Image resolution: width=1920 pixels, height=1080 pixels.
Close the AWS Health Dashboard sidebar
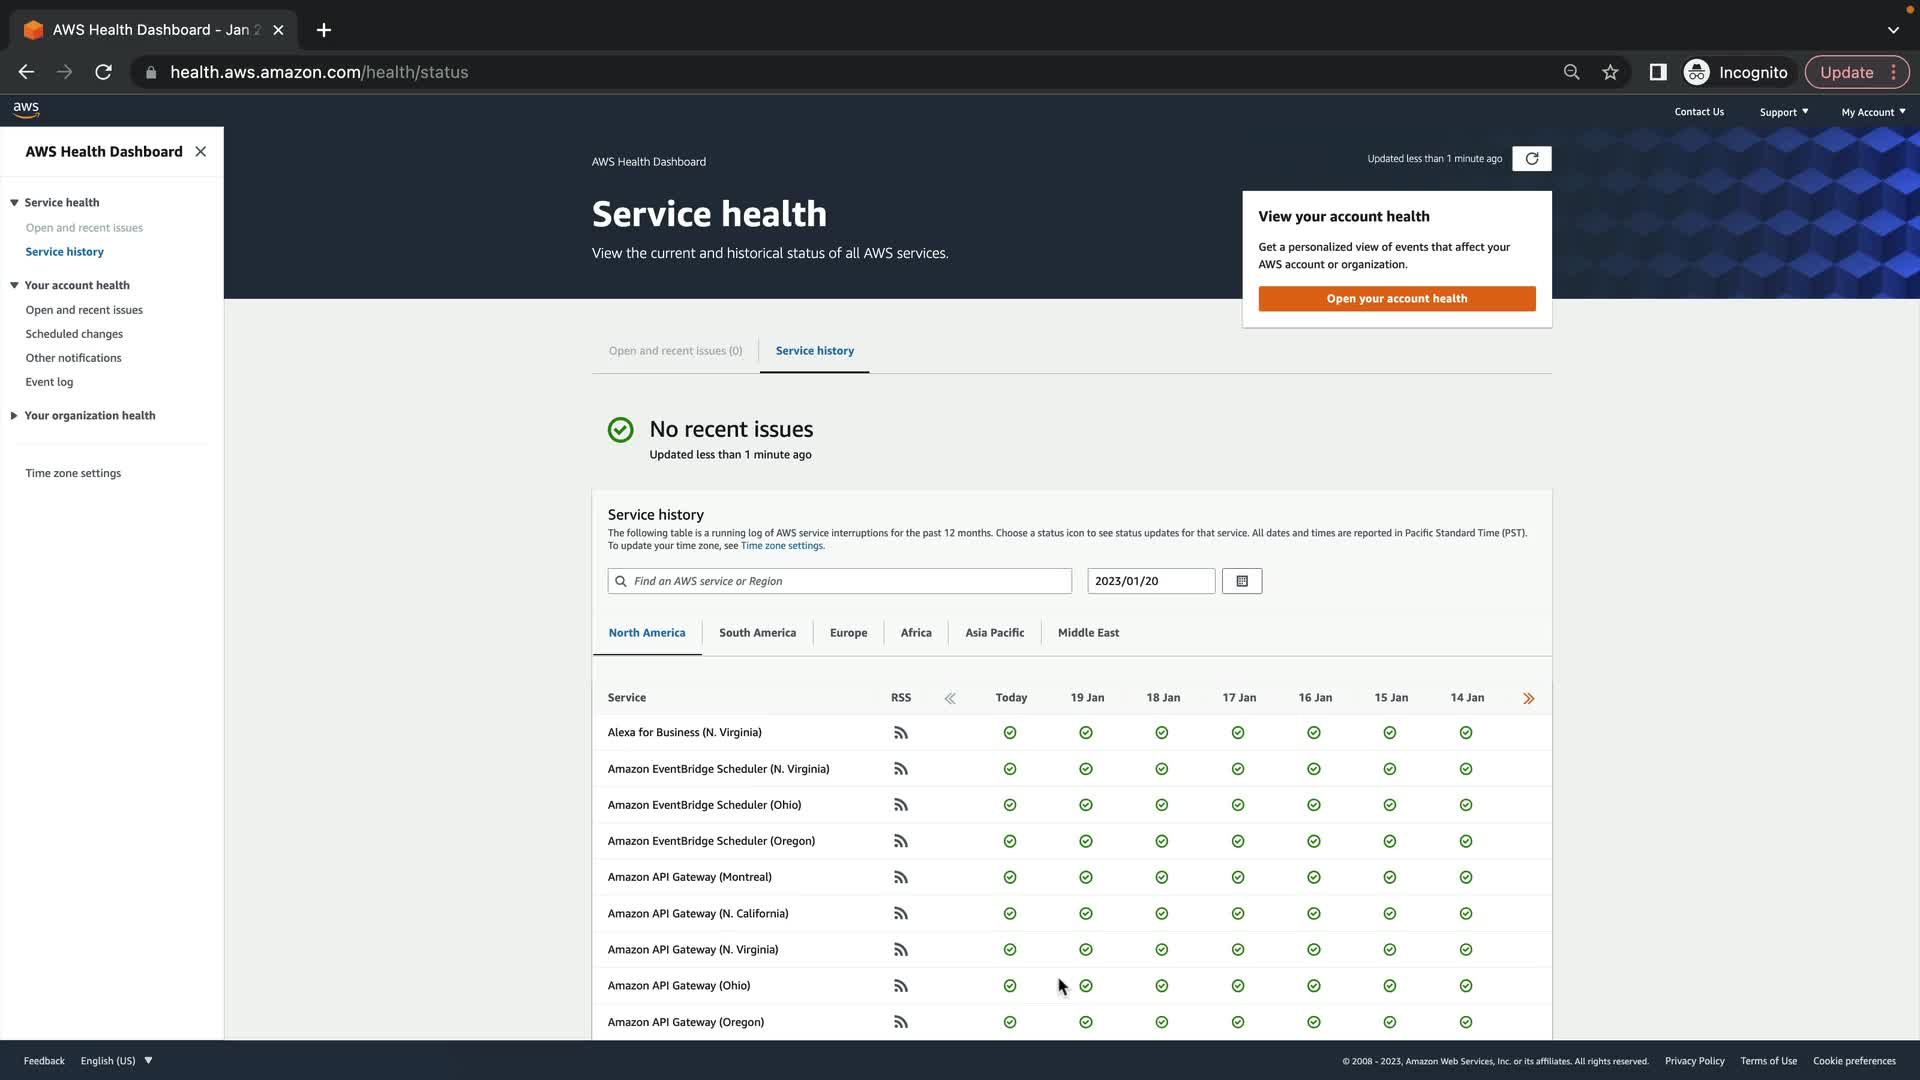[x=201, y=152]
